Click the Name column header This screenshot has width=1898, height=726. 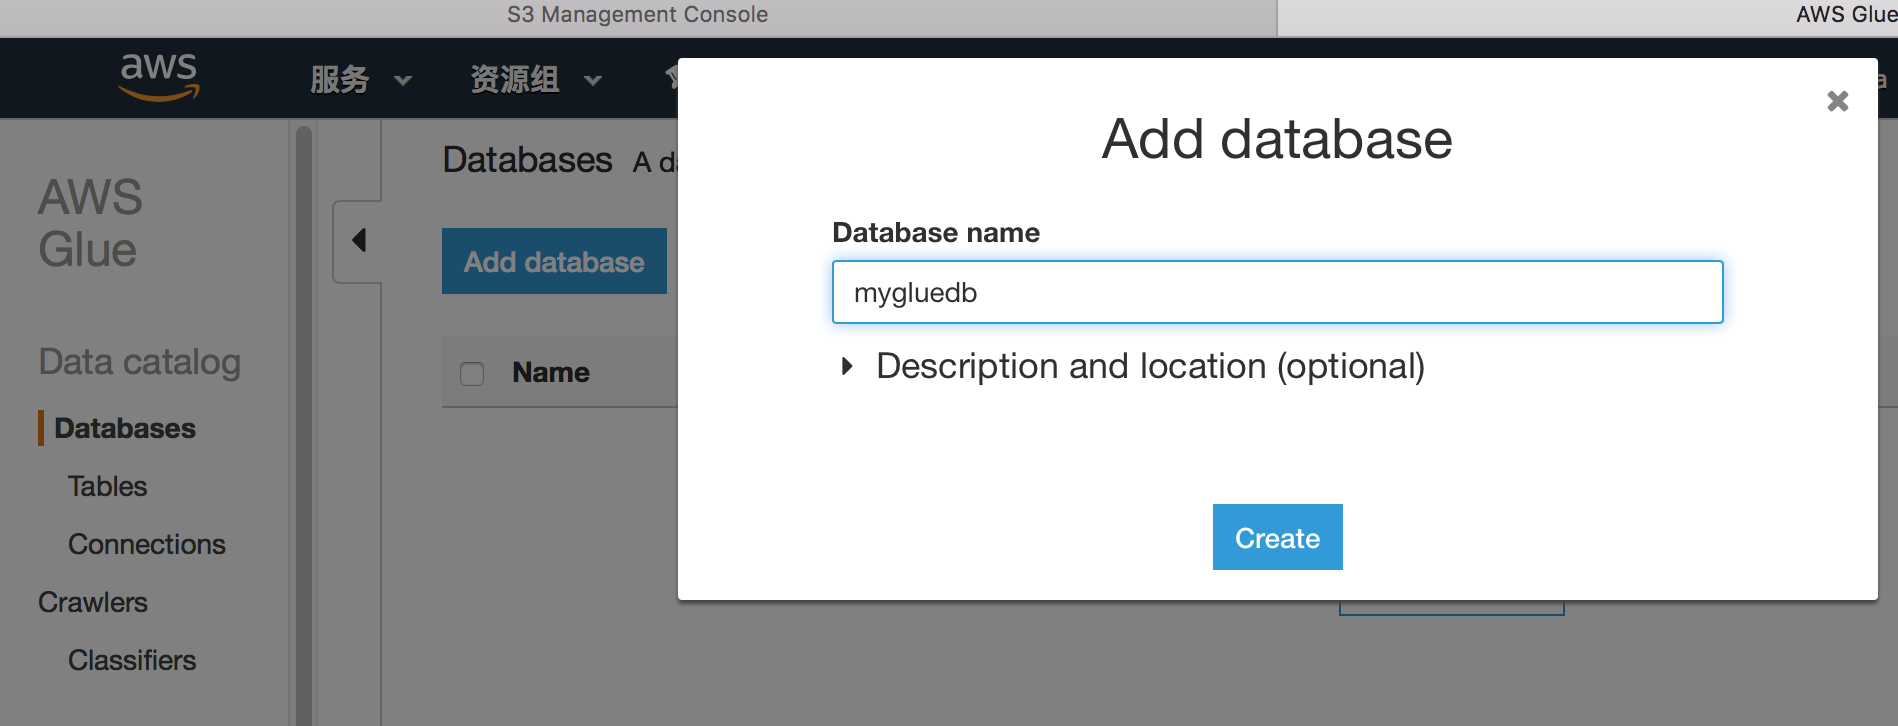551,373
